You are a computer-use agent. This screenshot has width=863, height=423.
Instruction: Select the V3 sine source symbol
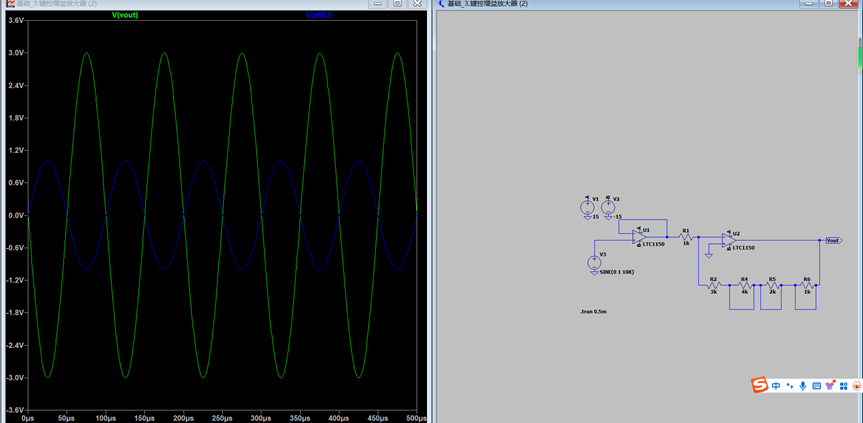594,262
